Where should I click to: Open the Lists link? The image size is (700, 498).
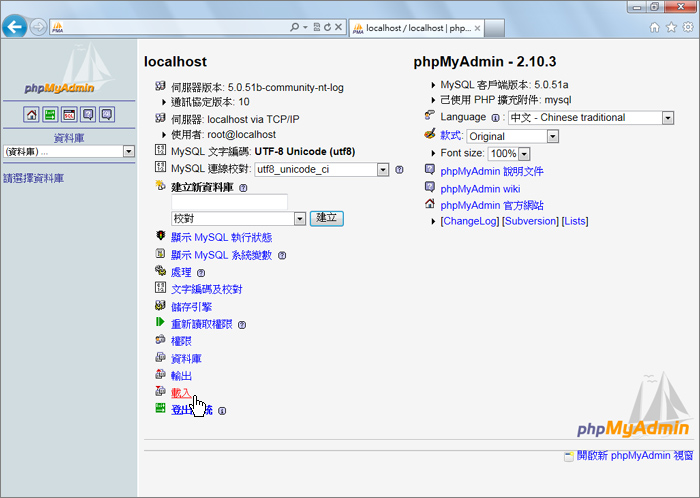coord(575,221)
